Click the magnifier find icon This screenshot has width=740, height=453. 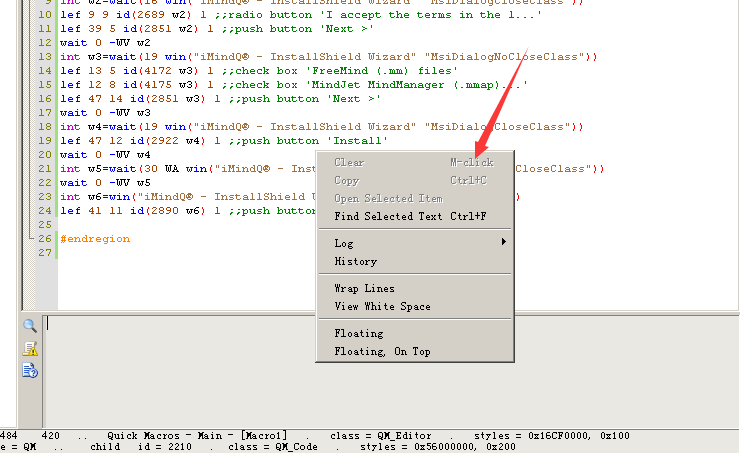click(30, 325)
